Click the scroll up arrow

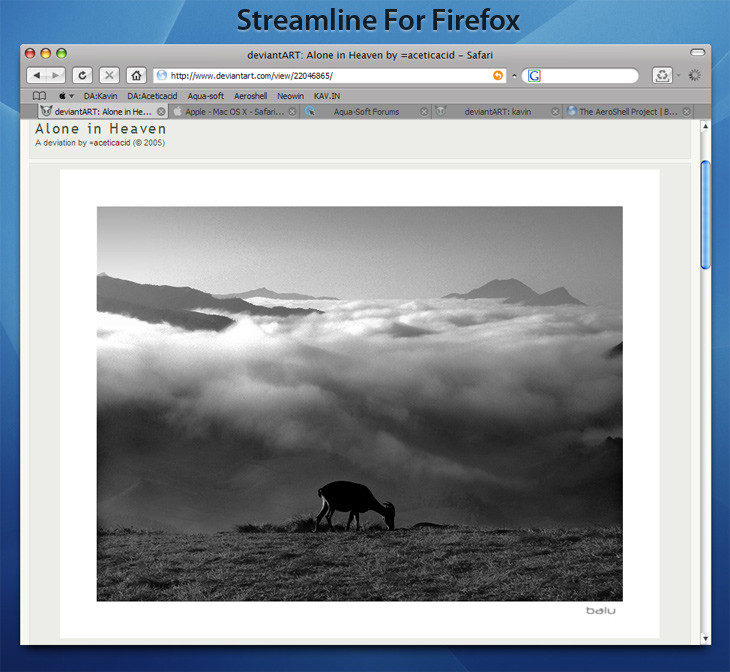pos(705,126)
